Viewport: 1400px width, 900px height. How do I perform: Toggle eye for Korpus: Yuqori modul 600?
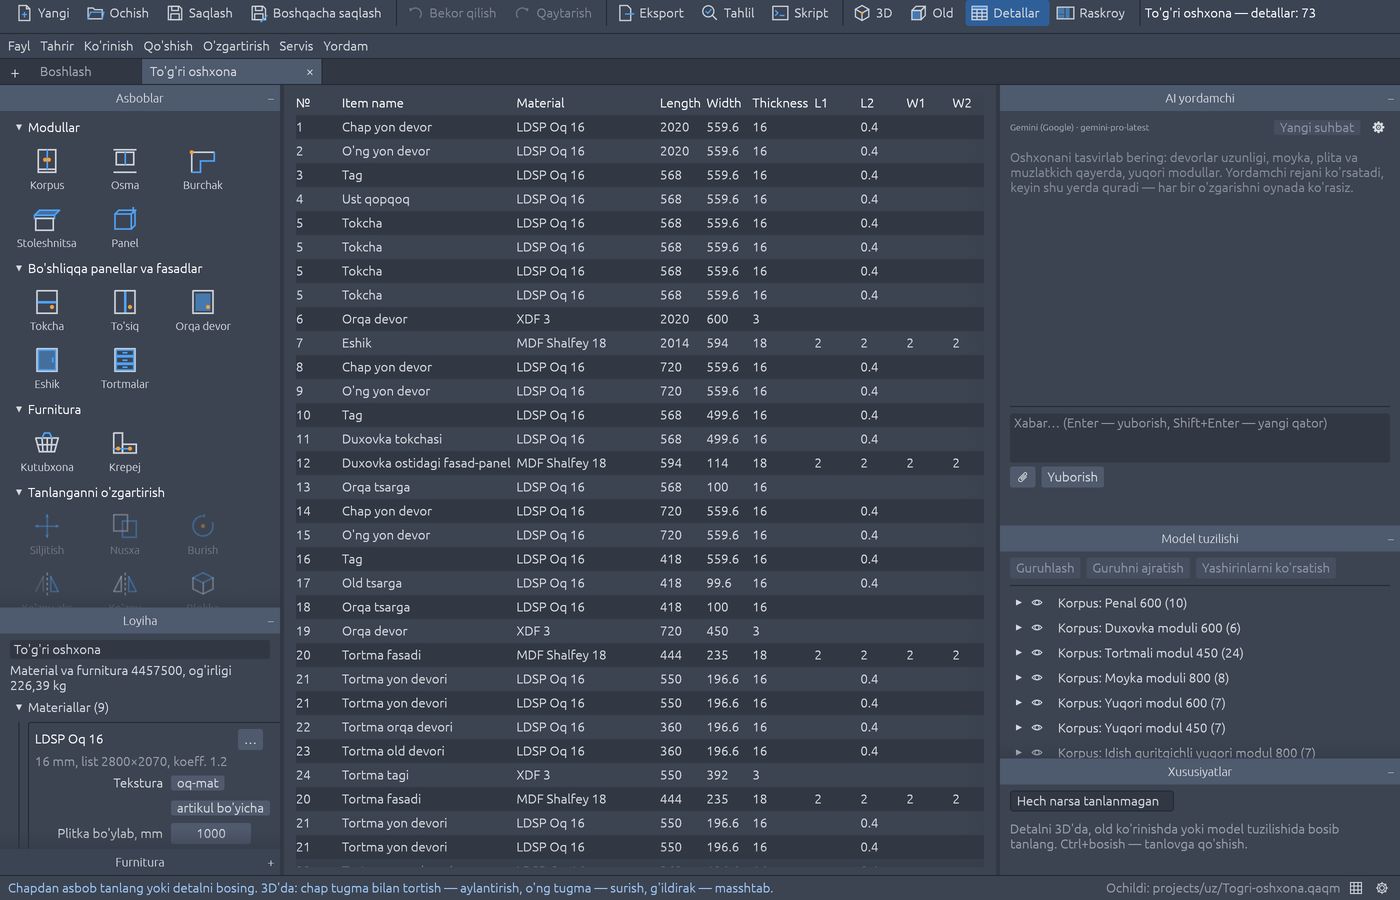(x=1037, y=703)
